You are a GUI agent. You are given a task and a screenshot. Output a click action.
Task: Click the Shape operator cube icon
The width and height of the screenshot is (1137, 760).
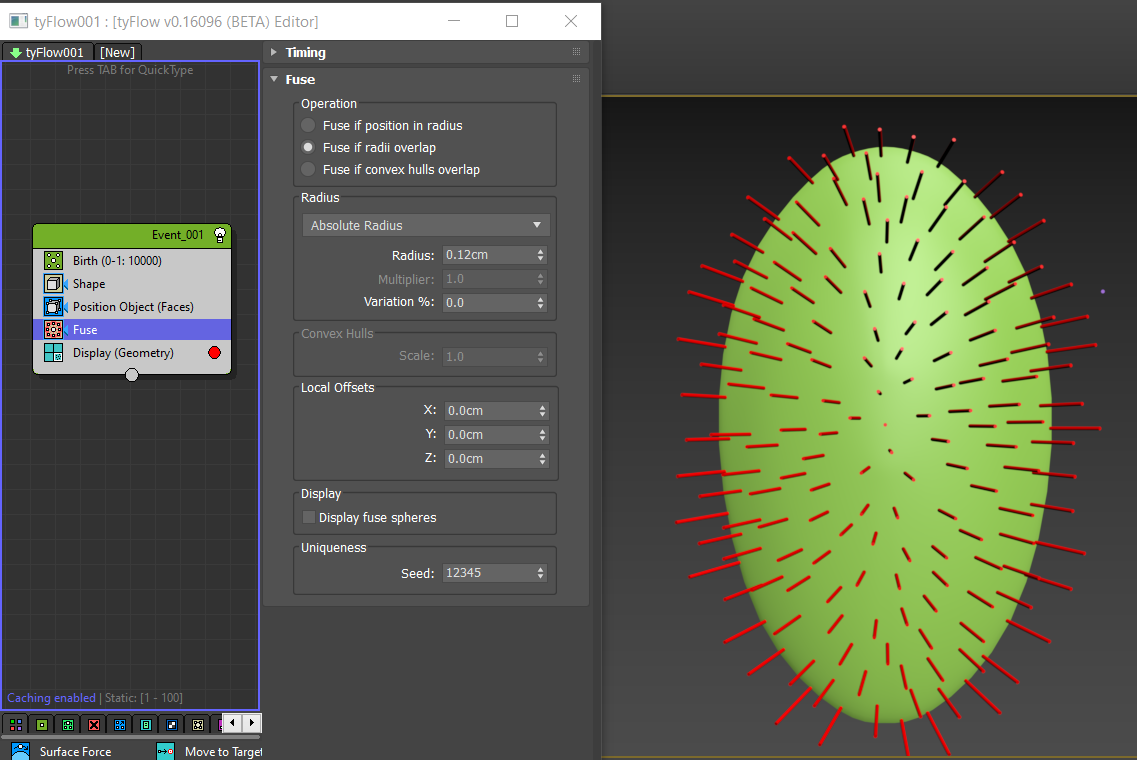tap(54, 284)
